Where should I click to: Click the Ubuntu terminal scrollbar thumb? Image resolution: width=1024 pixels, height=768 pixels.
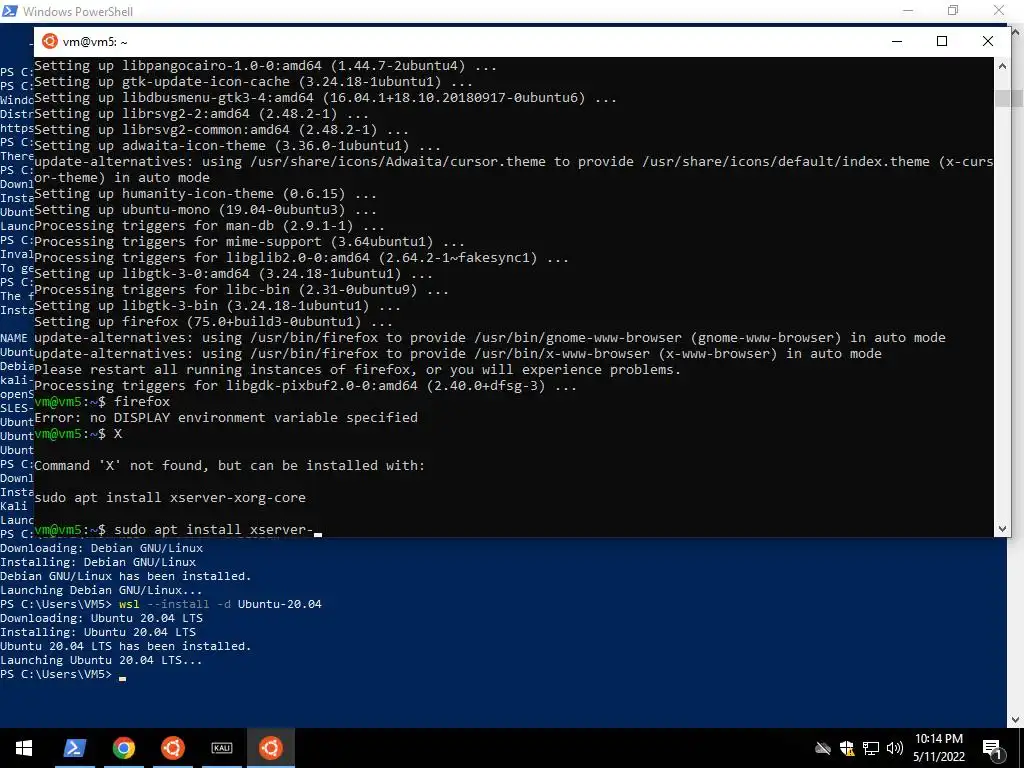tap(1002, 99)
